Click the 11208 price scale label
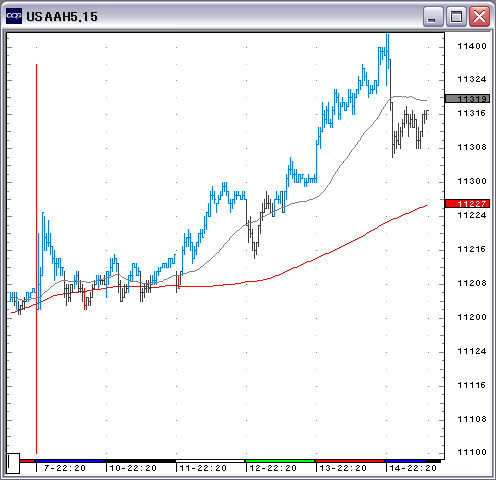The image size is (496, 480). click(472, 283)
